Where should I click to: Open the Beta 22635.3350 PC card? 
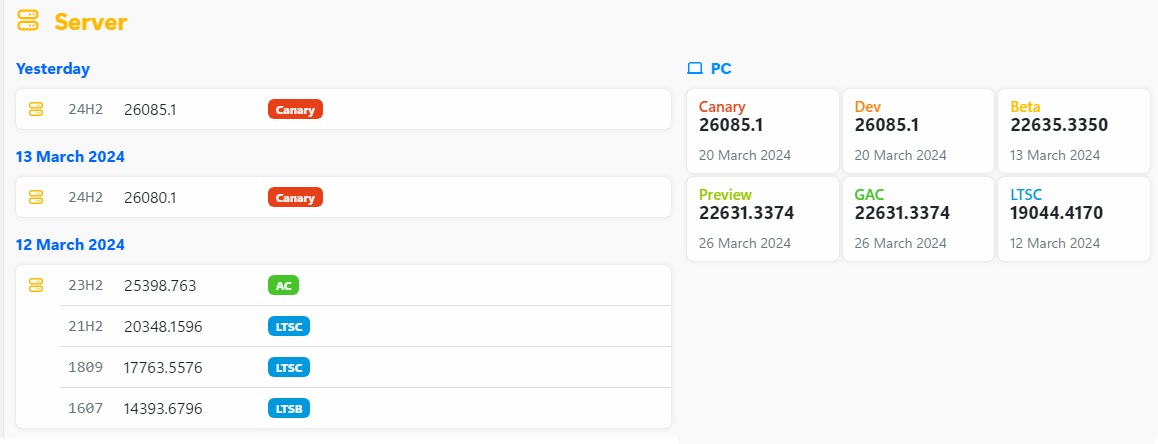pyautogui.click(x=1074, y=131)
